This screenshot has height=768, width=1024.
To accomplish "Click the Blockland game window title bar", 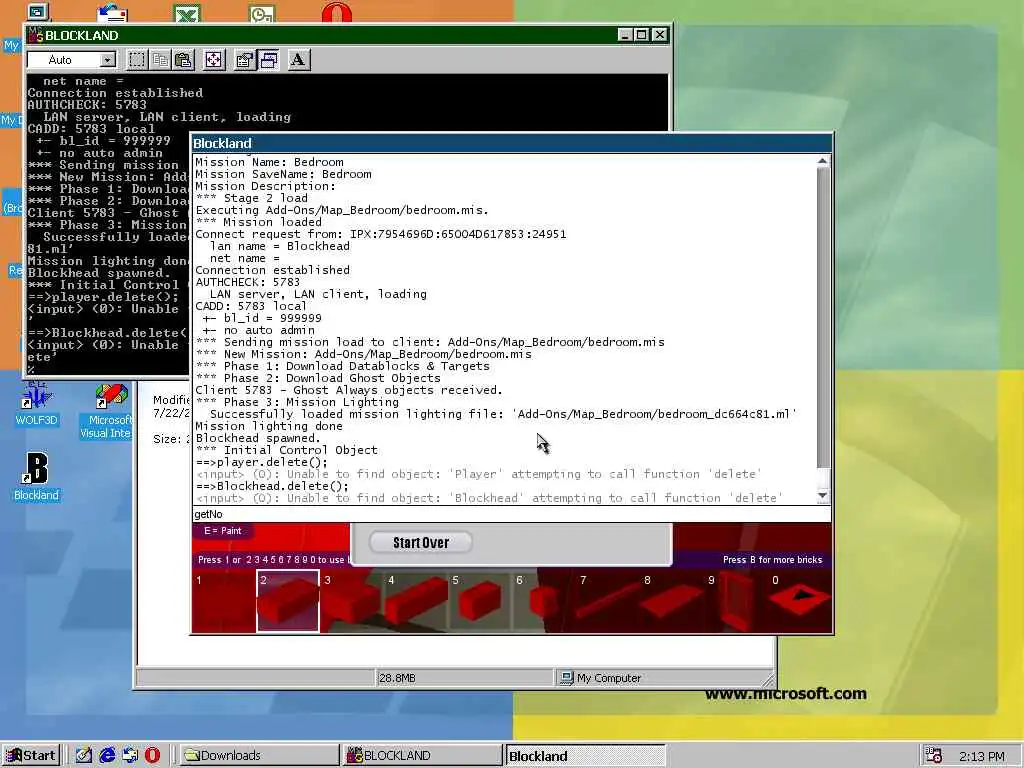I will (x=511, y=143).
